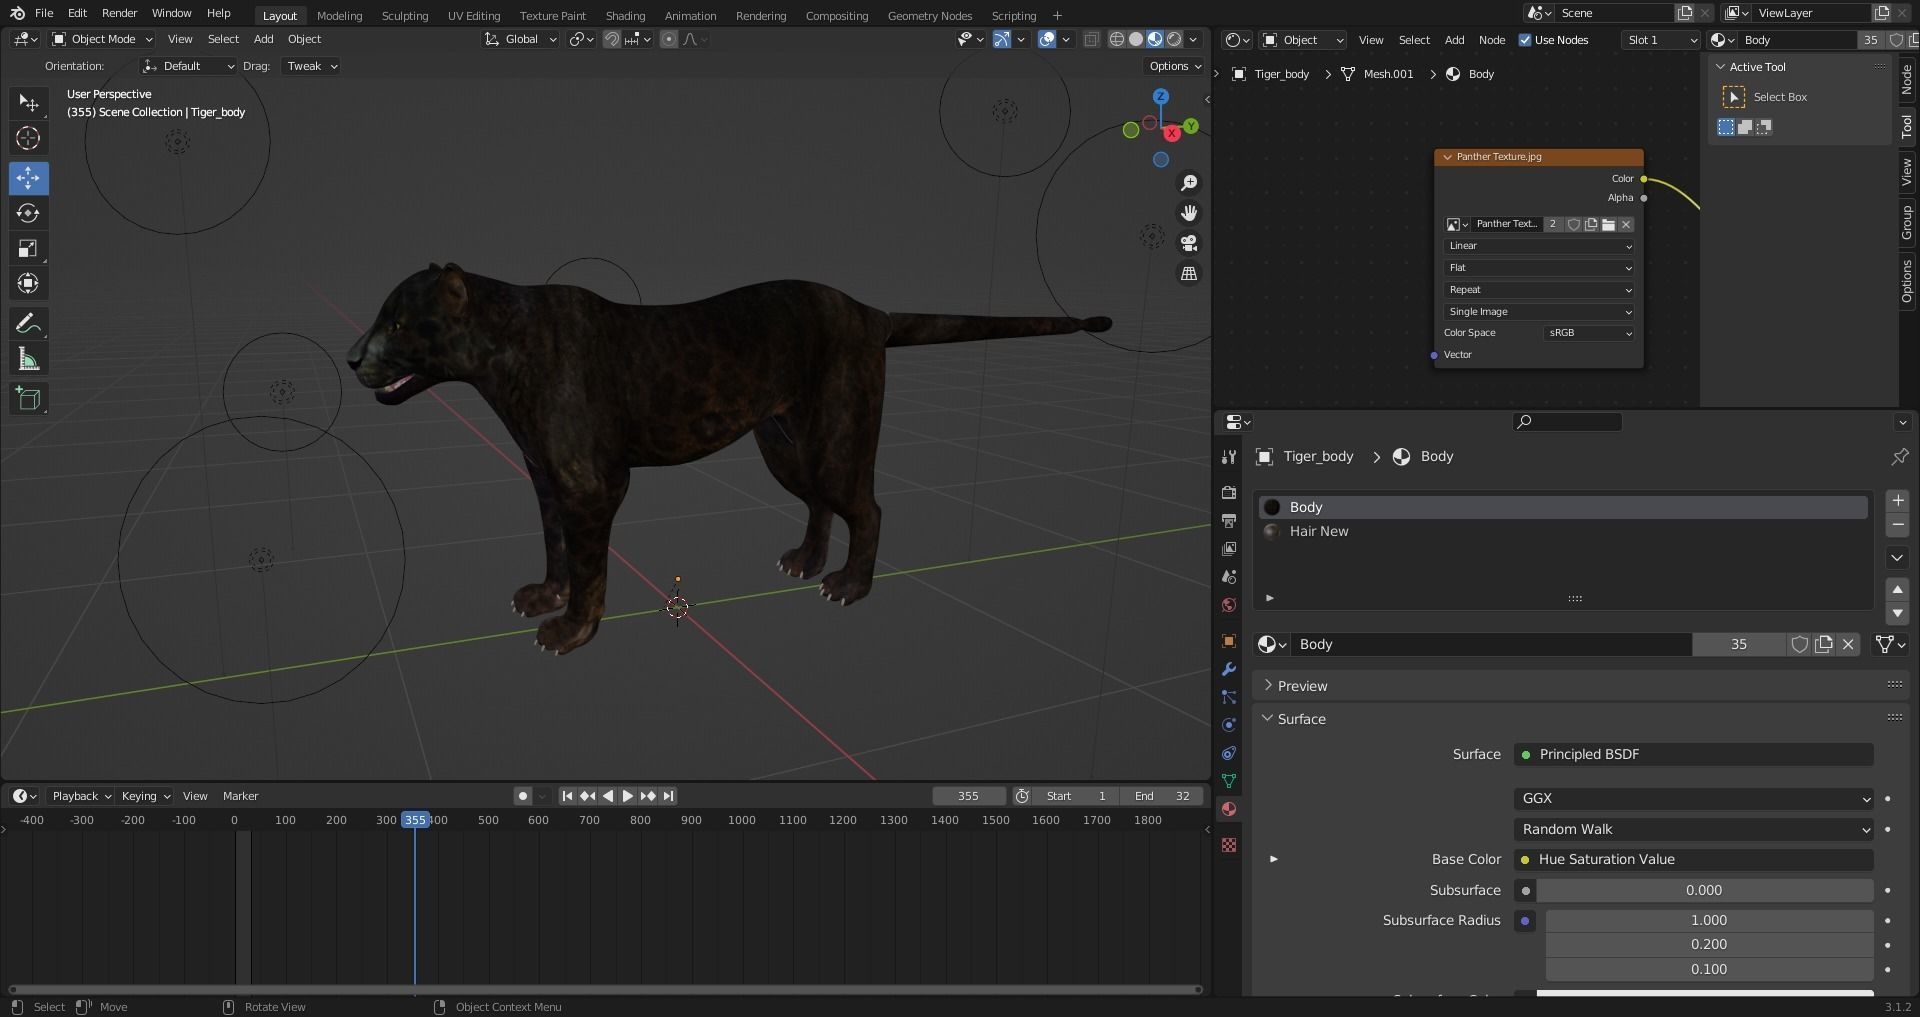Unlink the Body material datablock

tap(1848, 644)
